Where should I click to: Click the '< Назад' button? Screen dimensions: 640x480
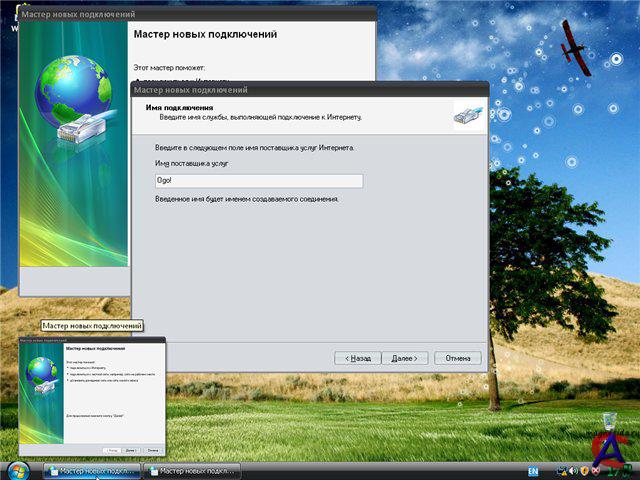[x=358, y=357]
